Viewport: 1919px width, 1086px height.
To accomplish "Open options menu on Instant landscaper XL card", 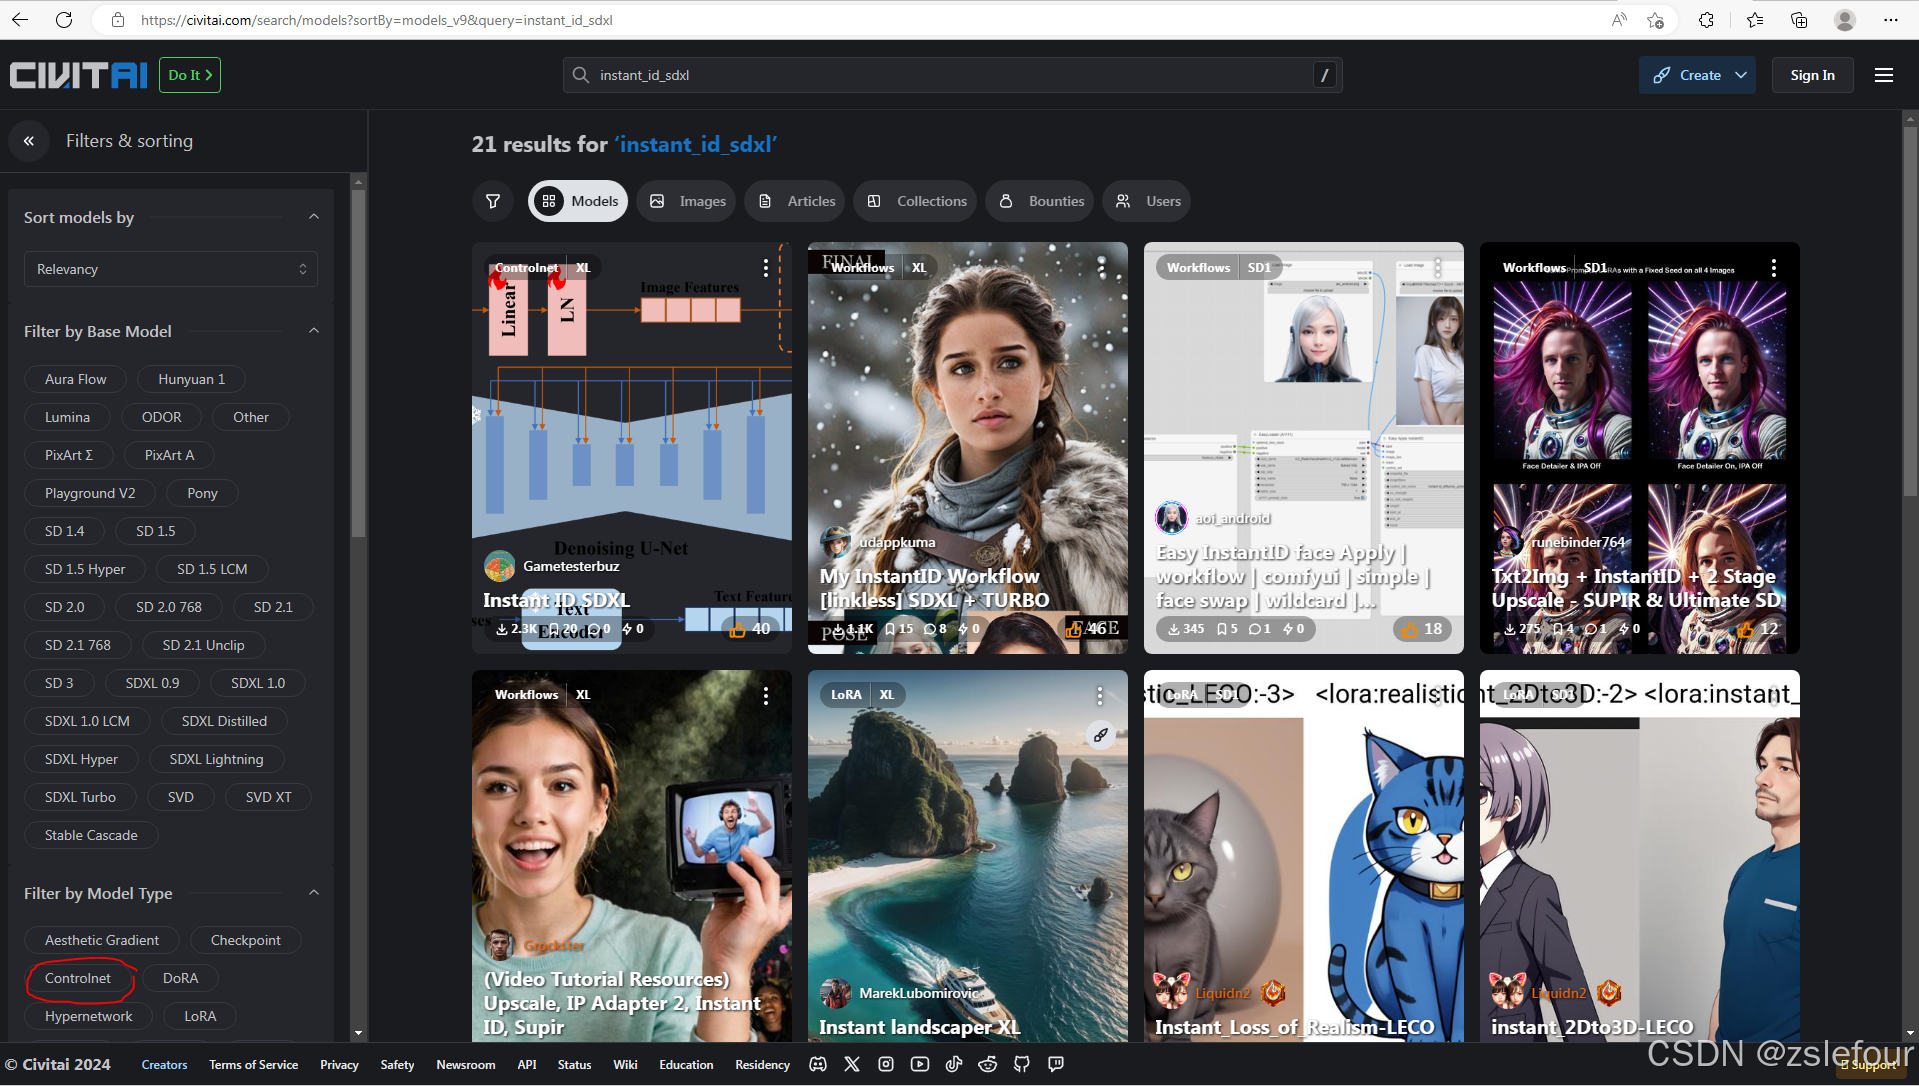I will [1100, 695].
